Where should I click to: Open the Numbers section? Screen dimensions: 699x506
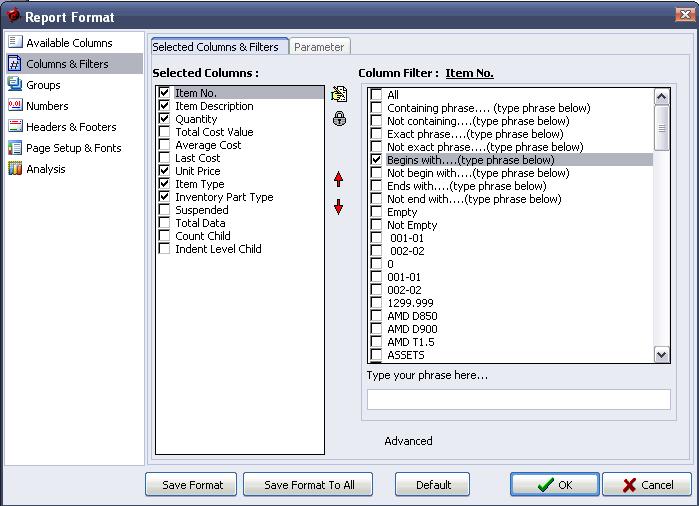(x=47, y=106)
